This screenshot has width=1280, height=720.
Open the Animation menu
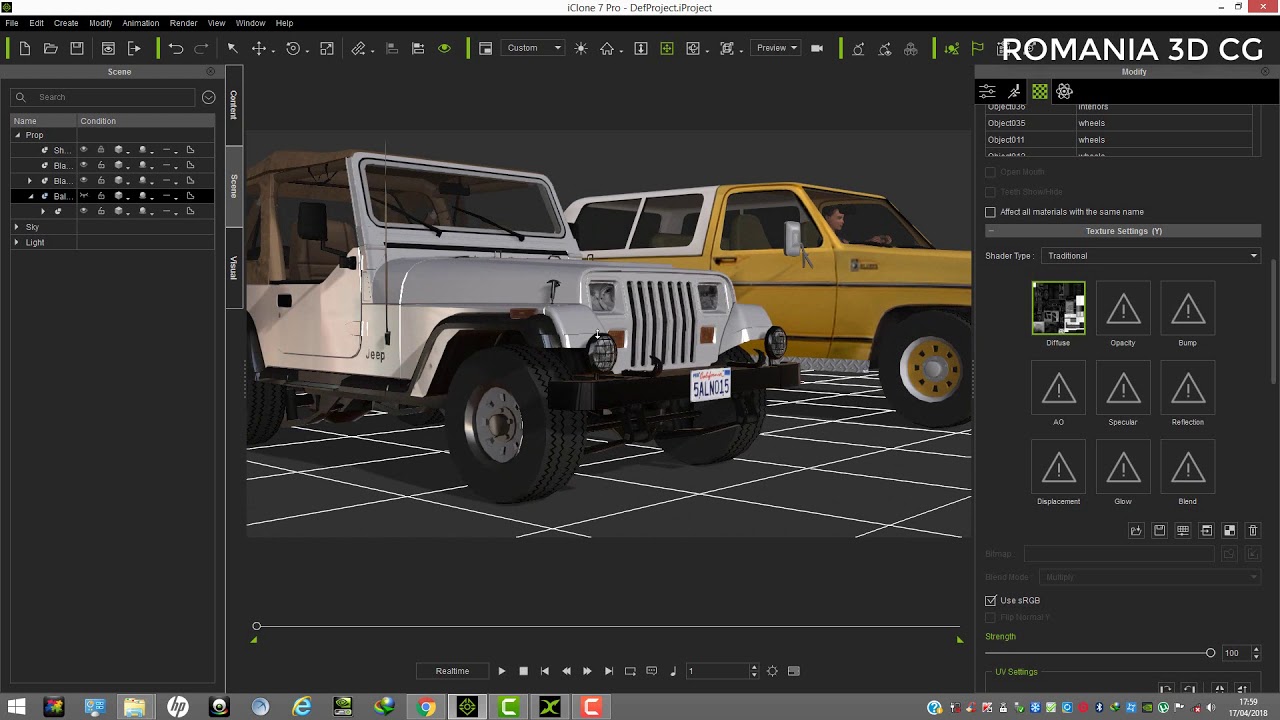tap(140, 23)
